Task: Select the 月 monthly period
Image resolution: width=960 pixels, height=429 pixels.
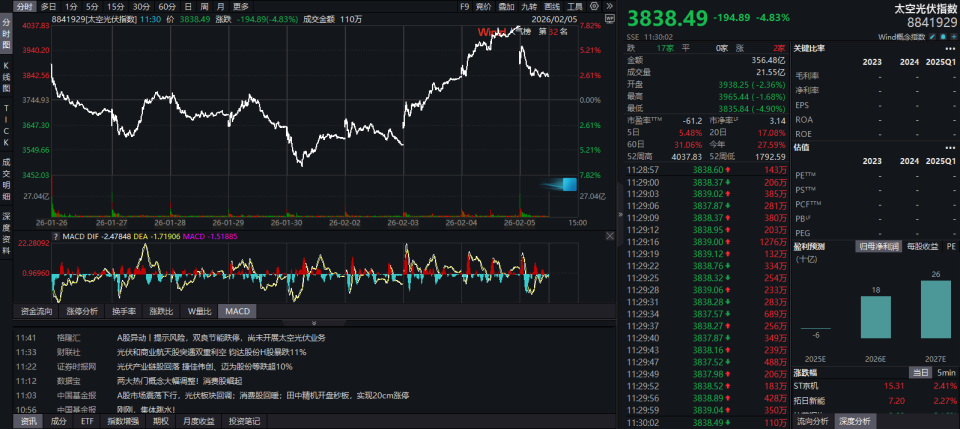Action: click(x=220, y=6)
